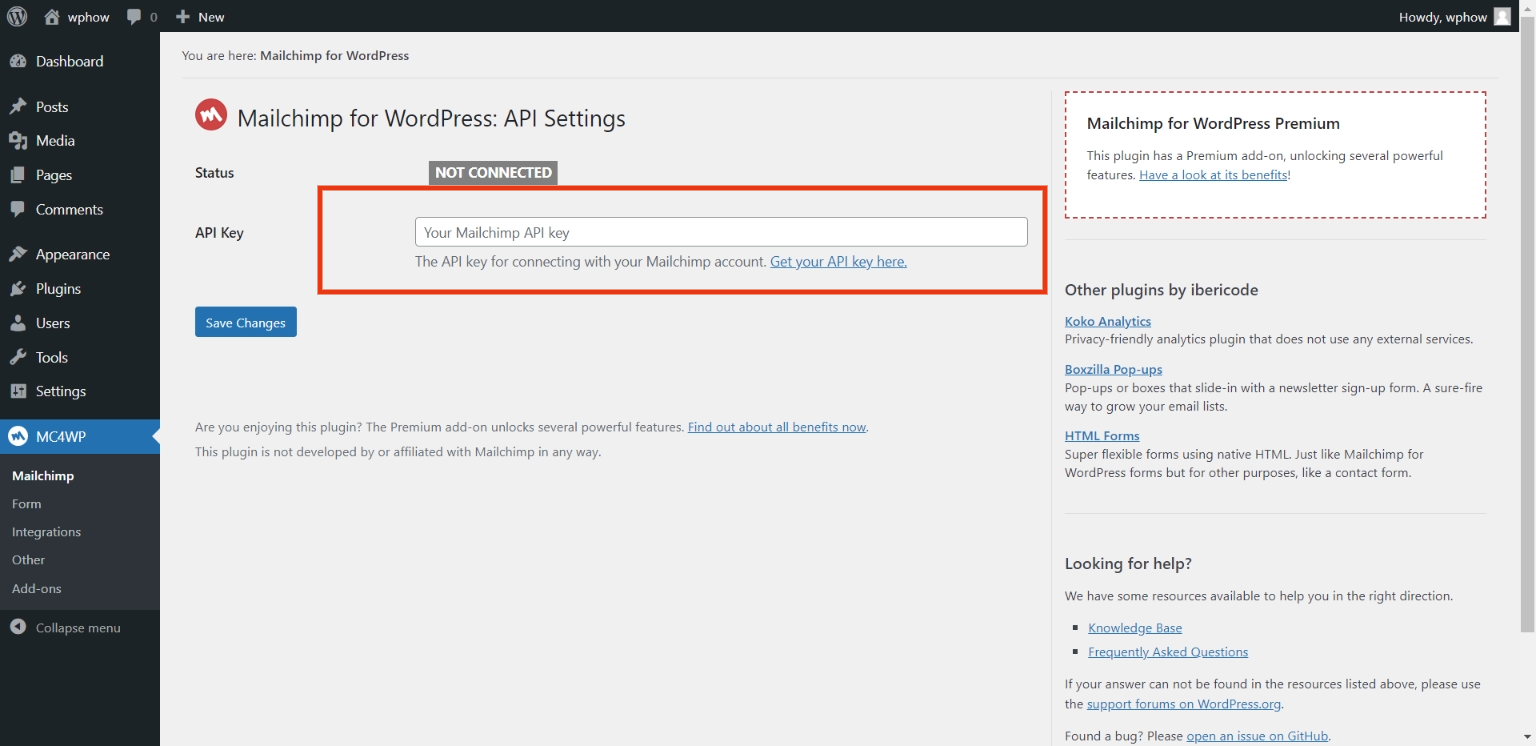
Task: Click the Dashboard gauge icon
Action: [17, 61]
